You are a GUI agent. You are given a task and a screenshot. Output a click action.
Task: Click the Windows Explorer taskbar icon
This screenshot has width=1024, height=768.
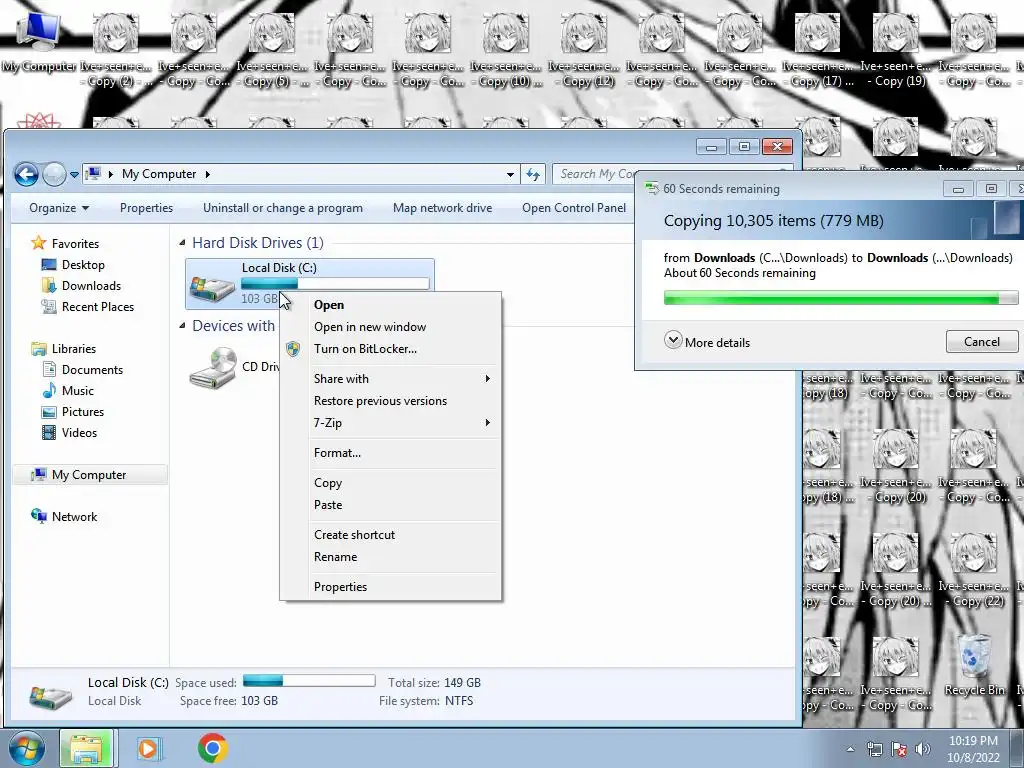tap(86, 748)
